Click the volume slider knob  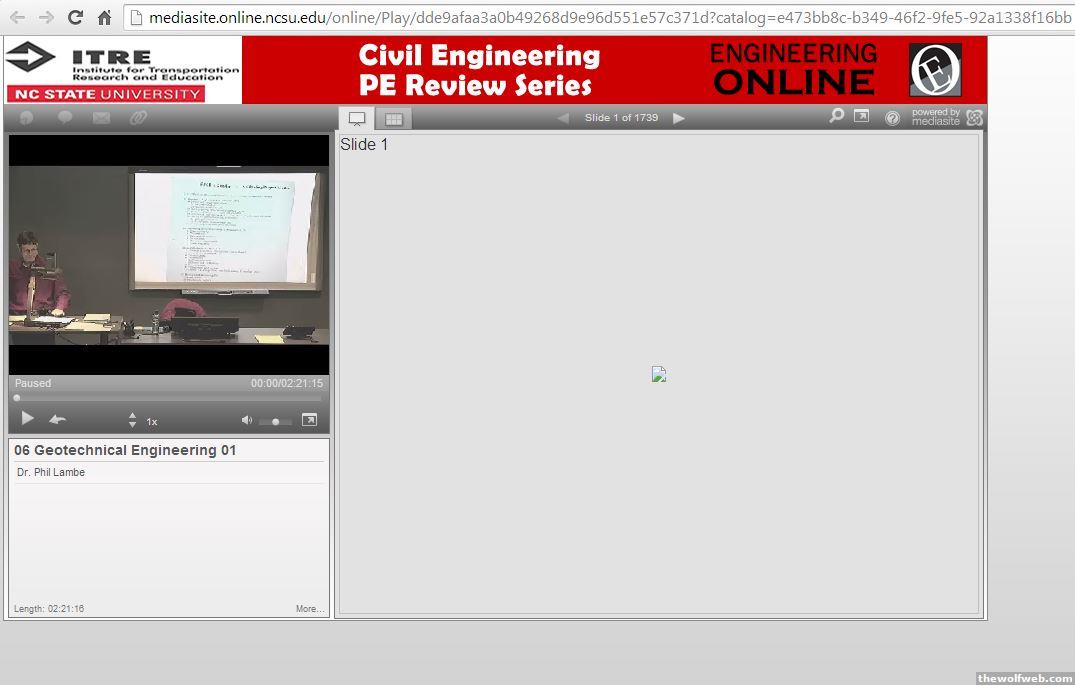275,422
